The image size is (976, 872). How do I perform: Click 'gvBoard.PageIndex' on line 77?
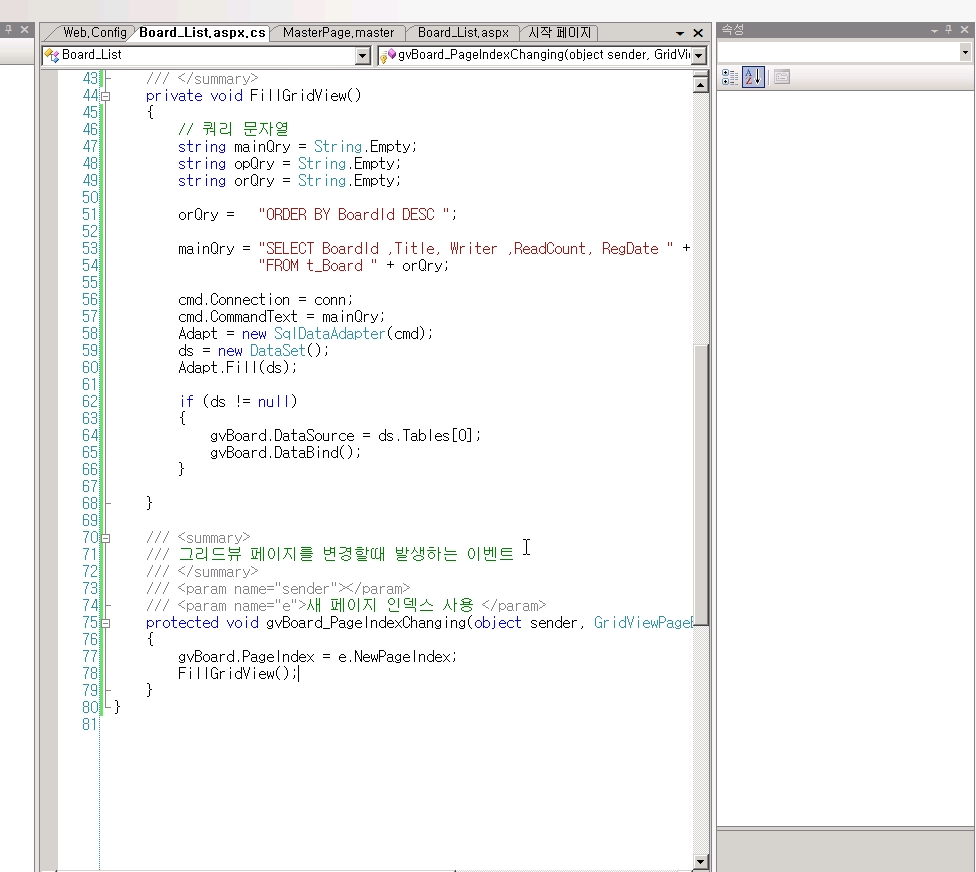tap(246, 657)
